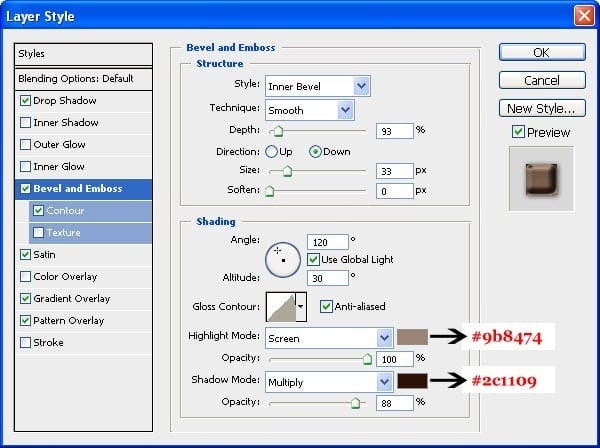This screenshot has height=448, width=600.
Task: Uncheck the Contour checkbox
Action: [x=38, y=210]
